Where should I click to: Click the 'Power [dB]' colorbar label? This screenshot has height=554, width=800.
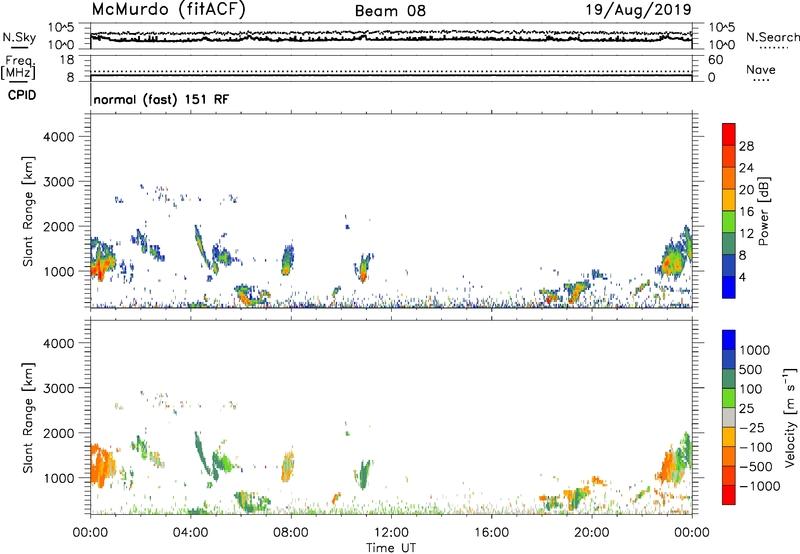point(763,211)
